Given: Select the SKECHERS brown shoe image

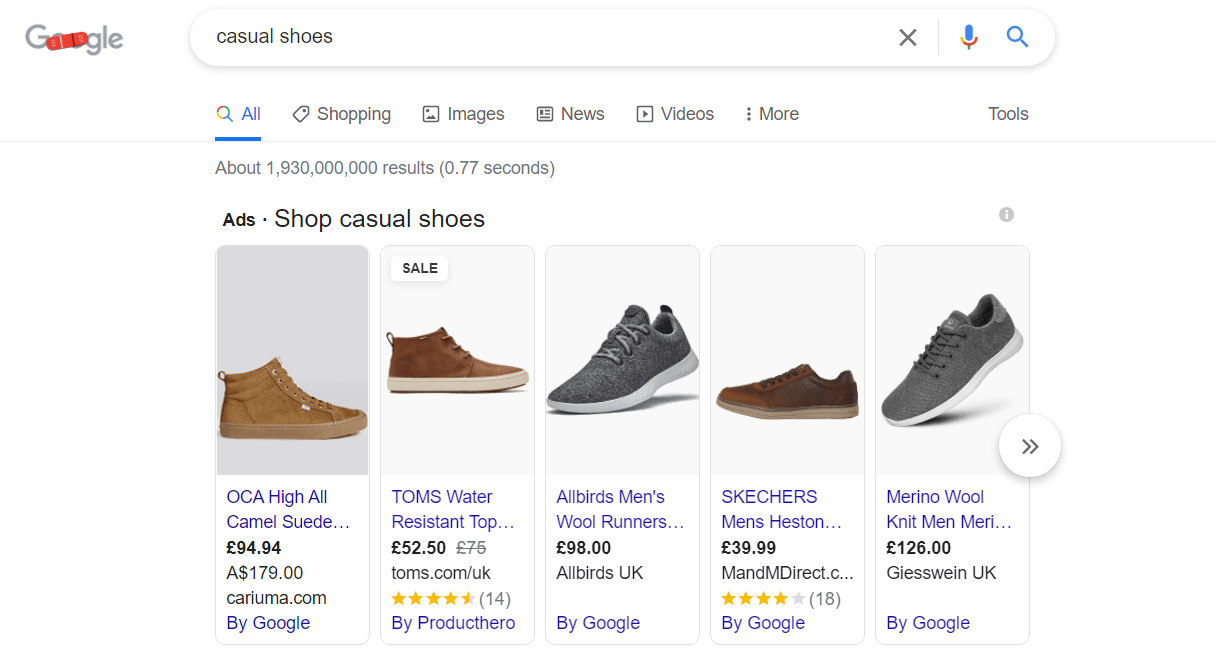Looking at the screenshot, I should (787, 390).
